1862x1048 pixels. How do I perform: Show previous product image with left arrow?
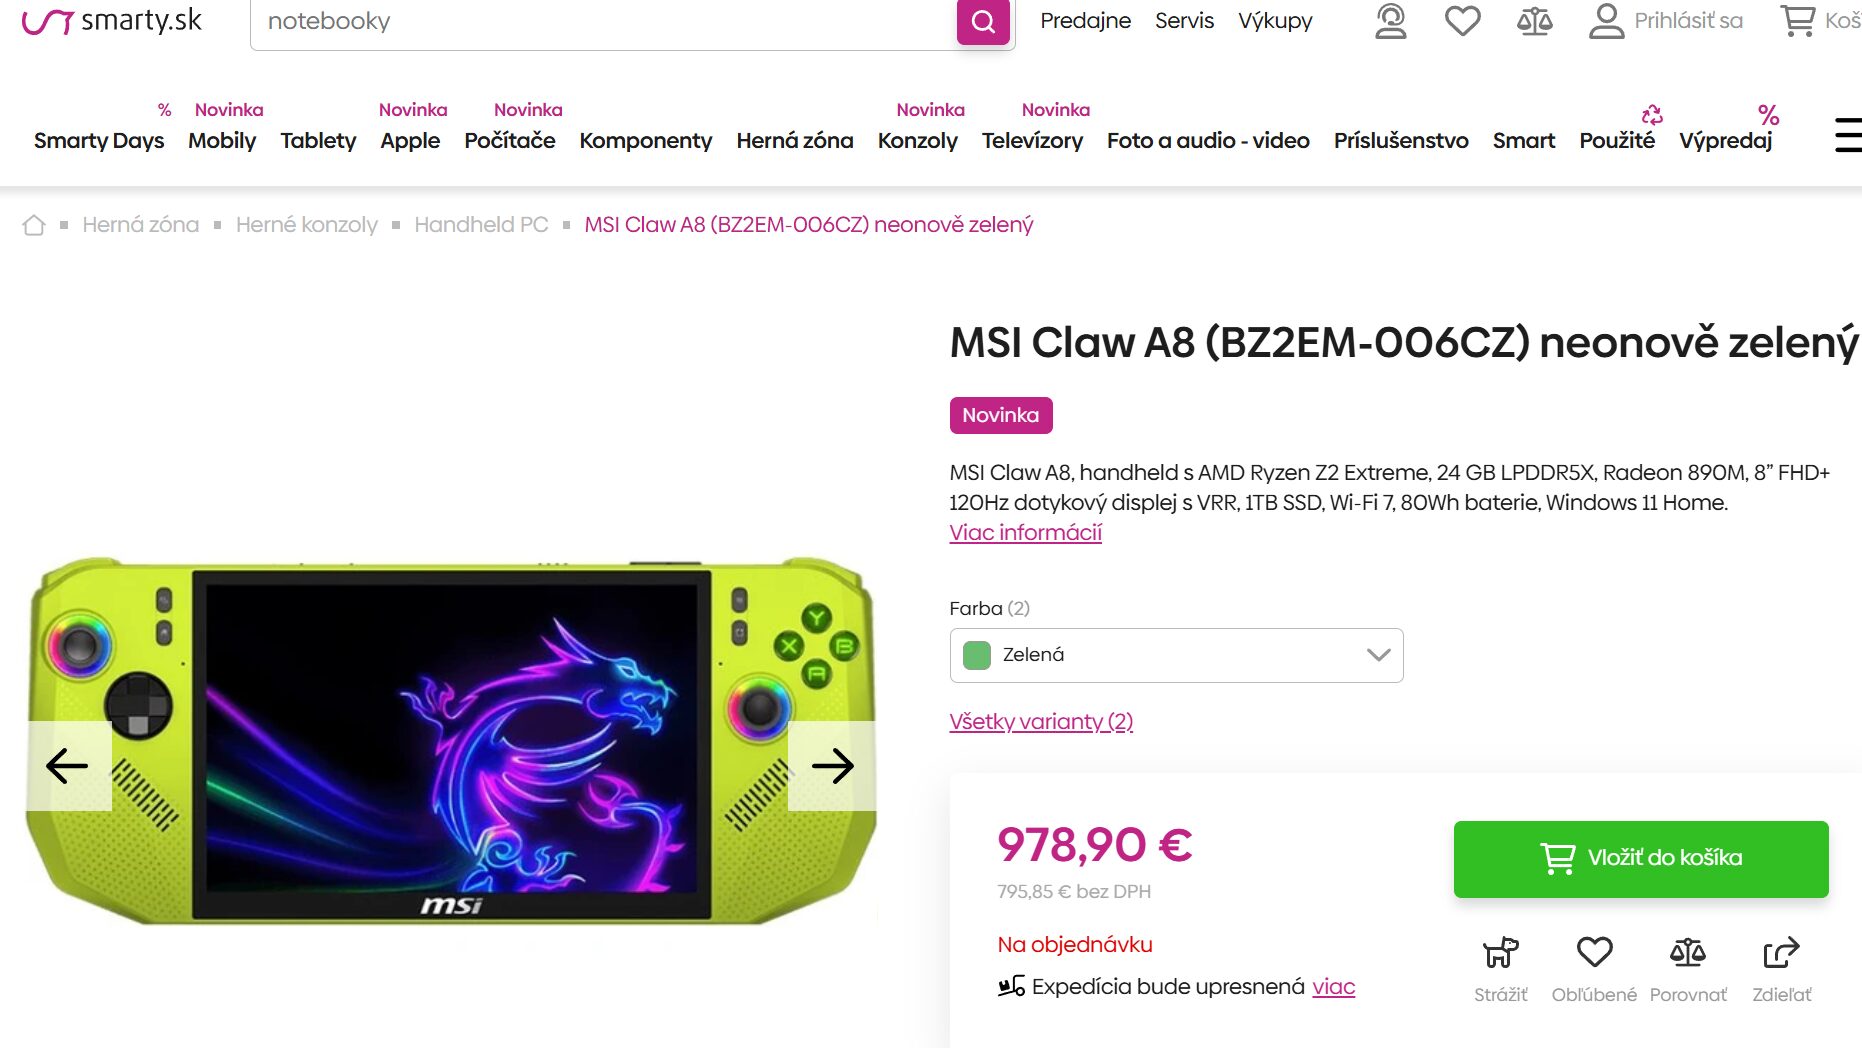pos(68,766)
